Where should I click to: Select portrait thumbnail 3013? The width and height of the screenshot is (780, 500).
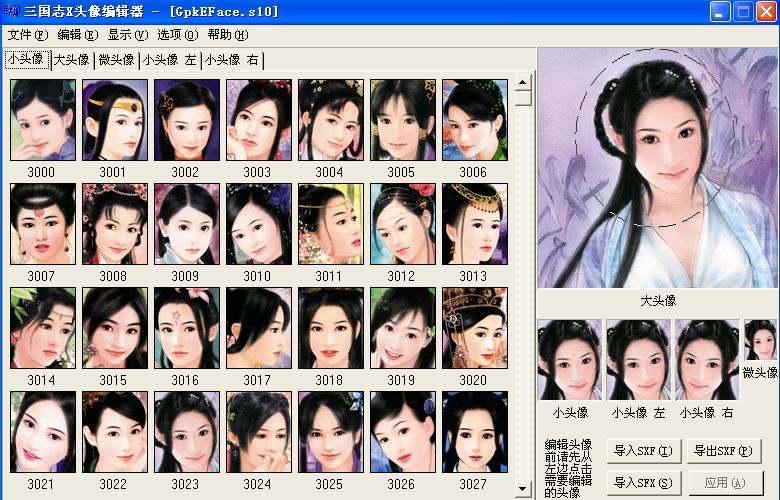tap(475, 224)
